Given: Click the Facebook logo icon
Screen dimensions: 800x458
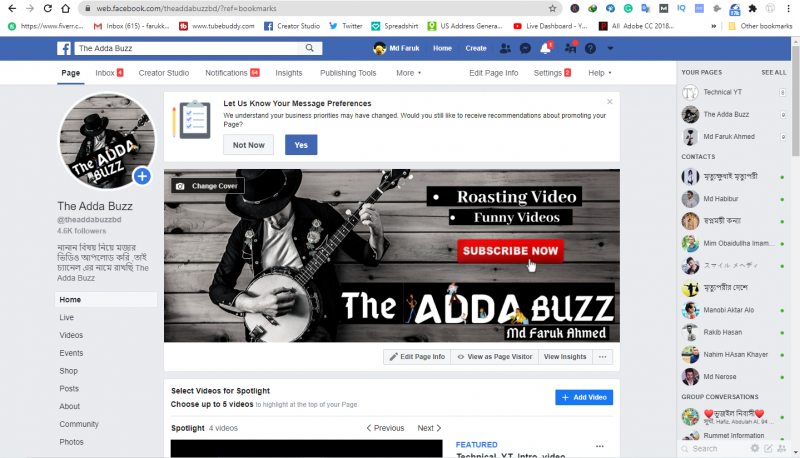Looking at the screenshot, I should point(64,48).
